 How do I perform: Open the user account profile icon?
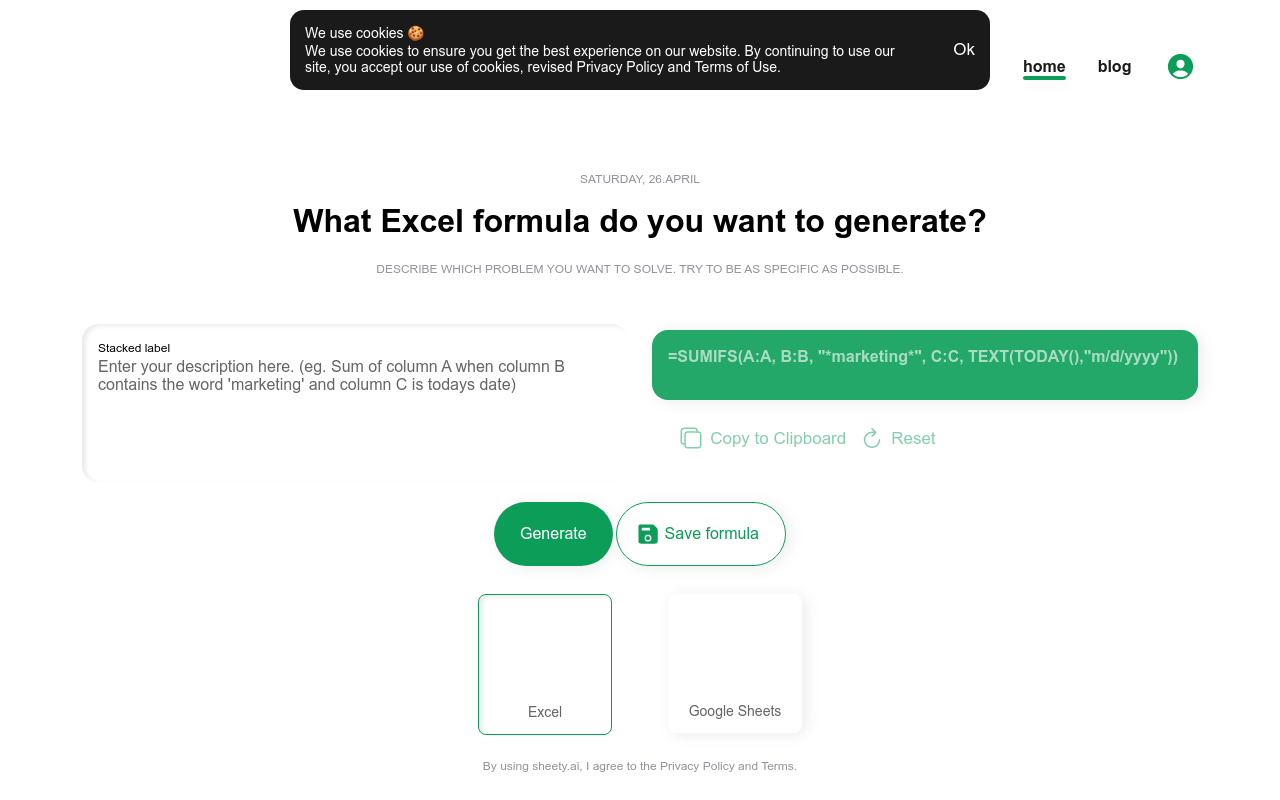click(1180, 66)
